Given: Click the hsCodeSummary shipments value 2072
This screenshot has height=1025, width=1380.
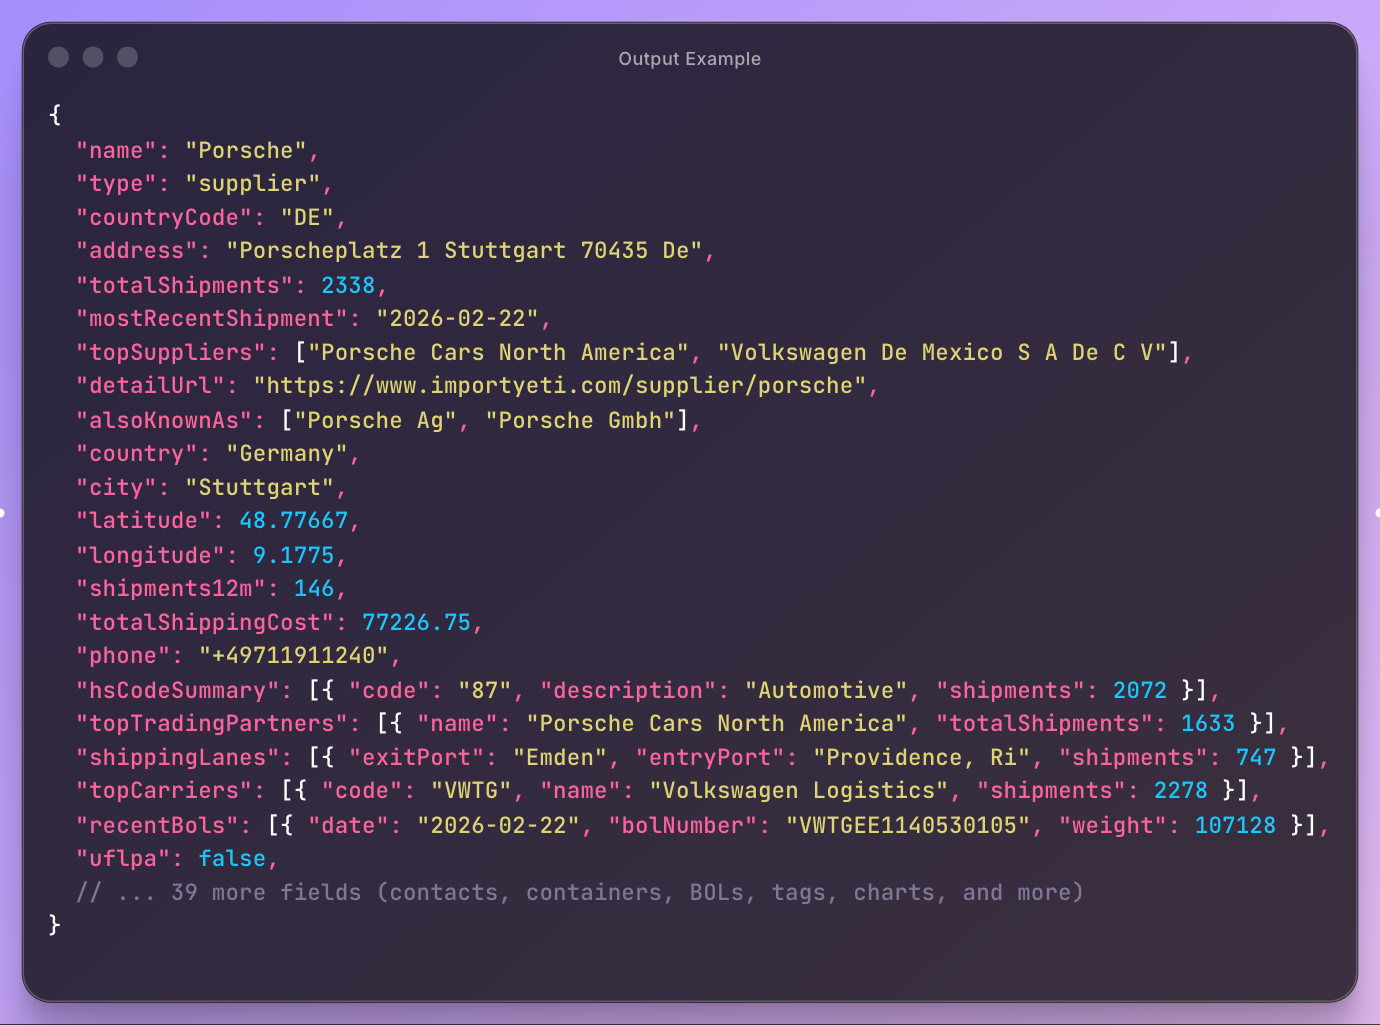Looking at the screenshot, I should tap(1140, 691).
